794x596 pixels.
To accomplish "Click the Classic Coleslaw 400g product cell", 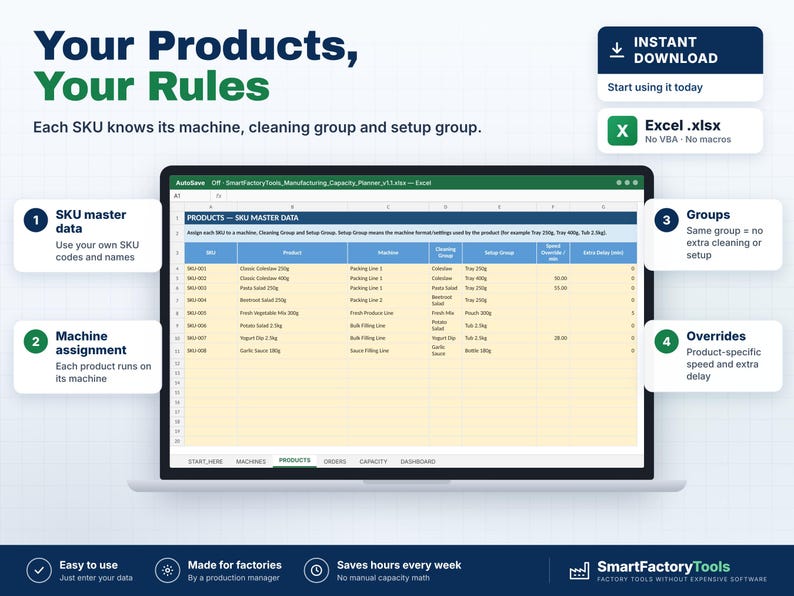I will click(292, 279).
